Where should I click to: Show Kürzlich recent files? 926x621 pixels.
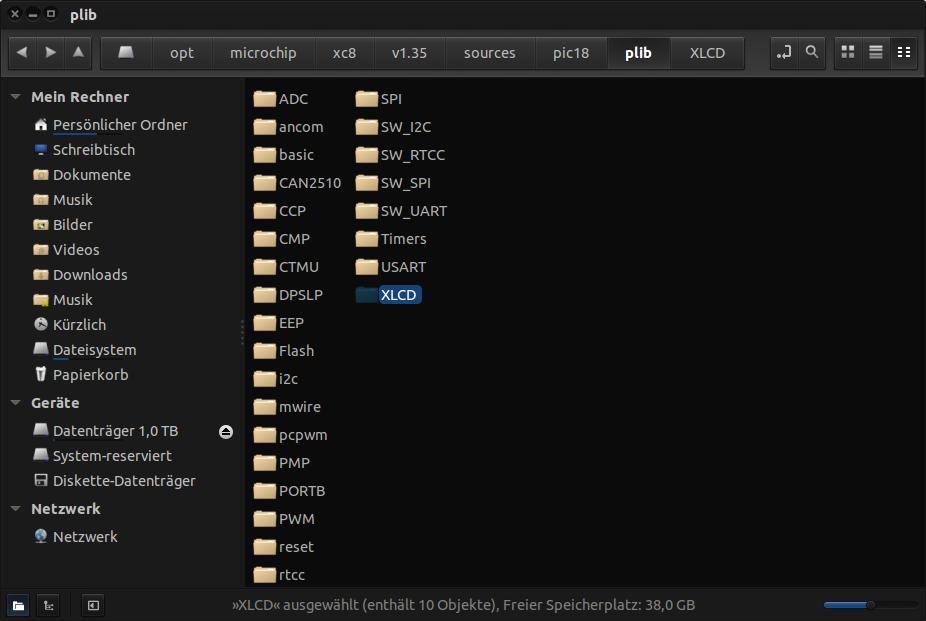79,325
